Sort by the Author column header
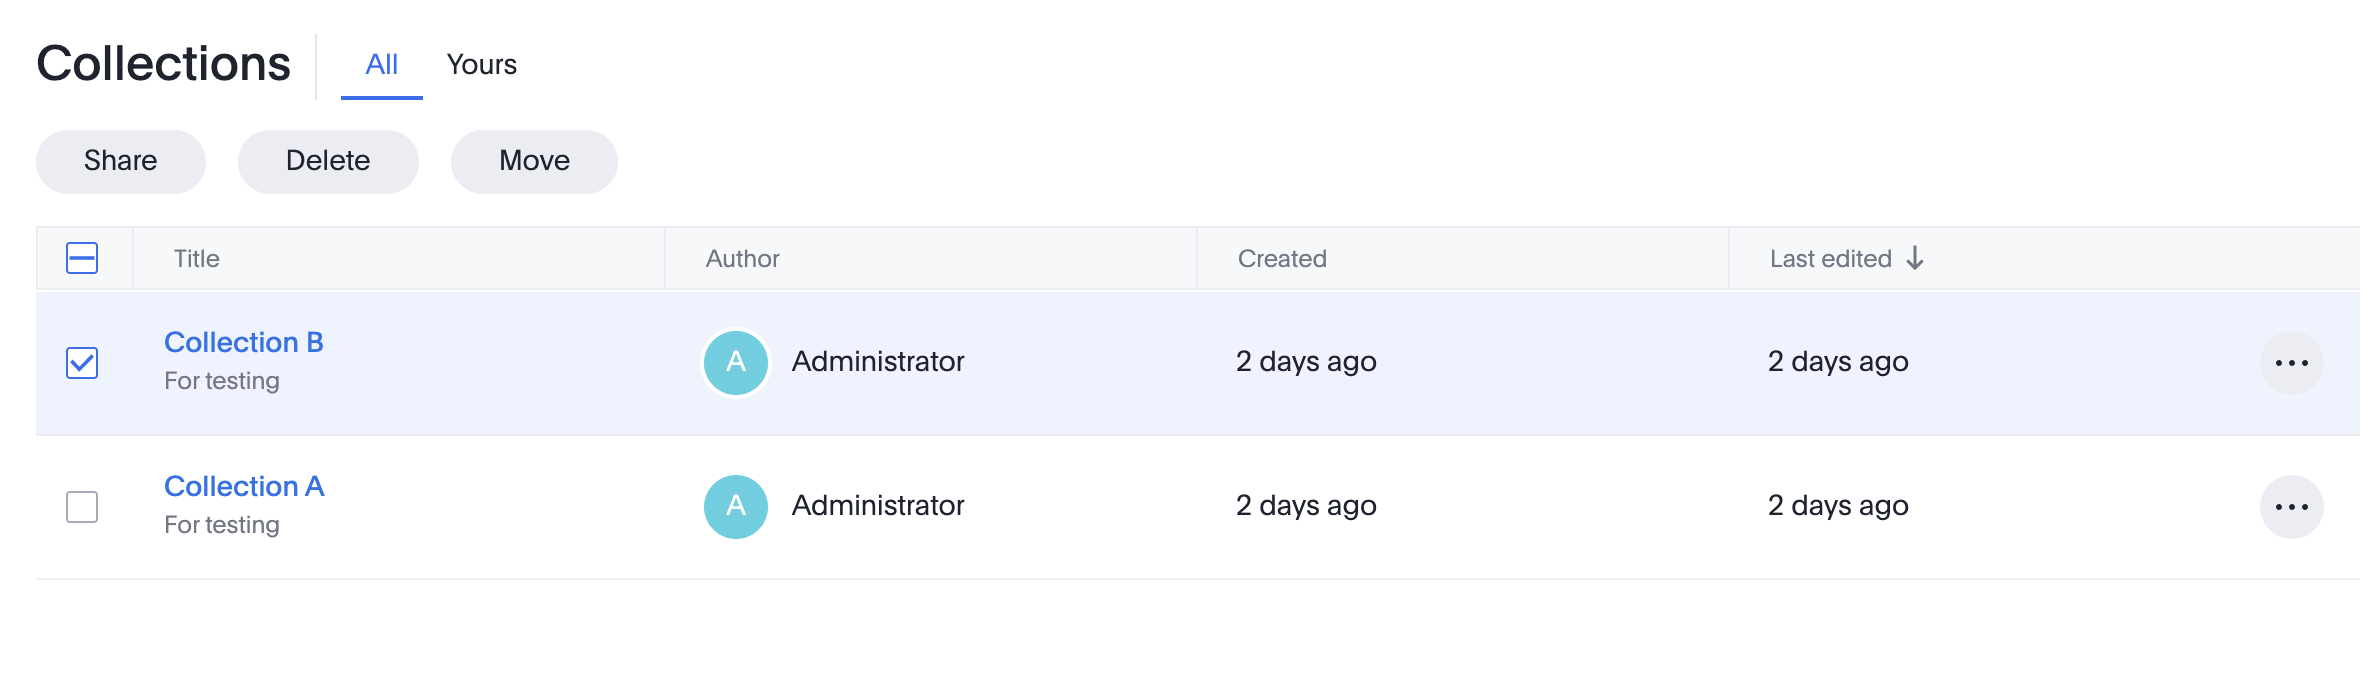Screen dimensions: 2380x684 pyautogui.click(x=742, y=259)
